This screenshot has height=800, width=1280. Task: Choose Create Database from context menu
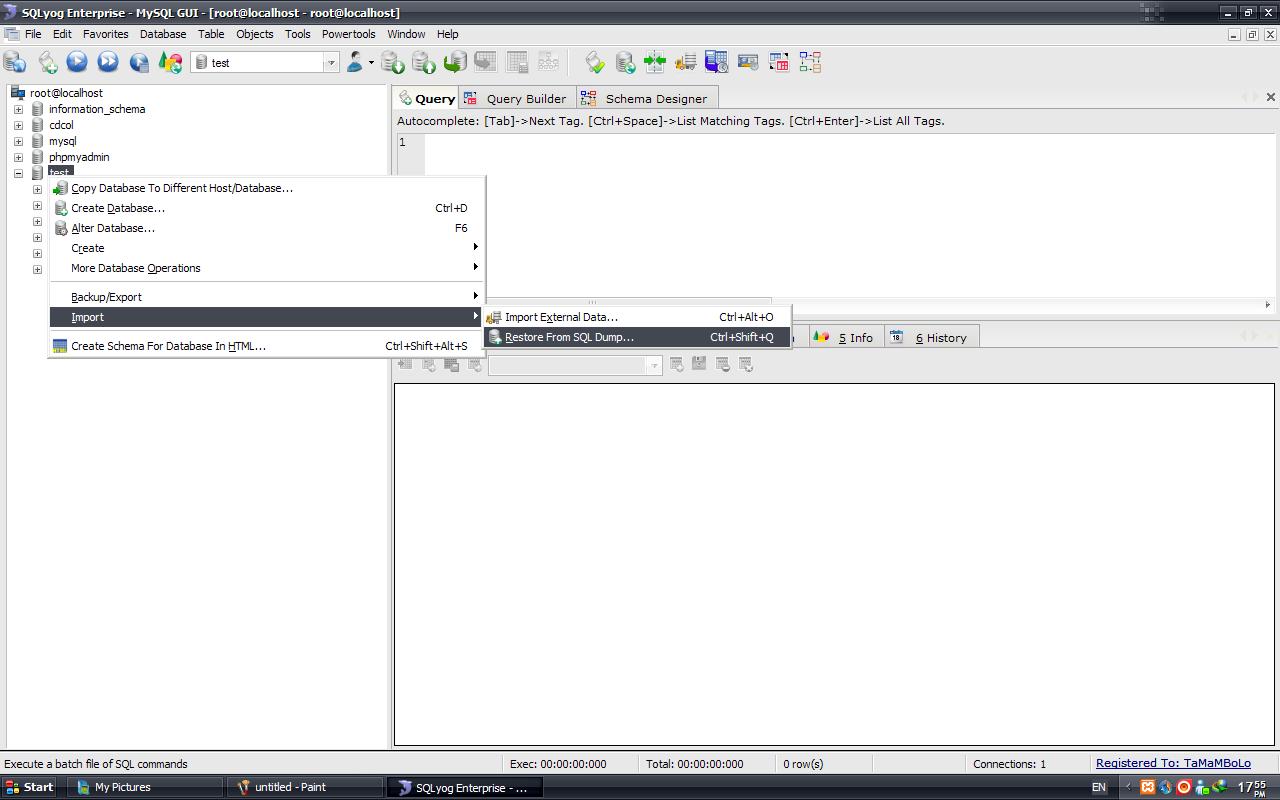266,208
